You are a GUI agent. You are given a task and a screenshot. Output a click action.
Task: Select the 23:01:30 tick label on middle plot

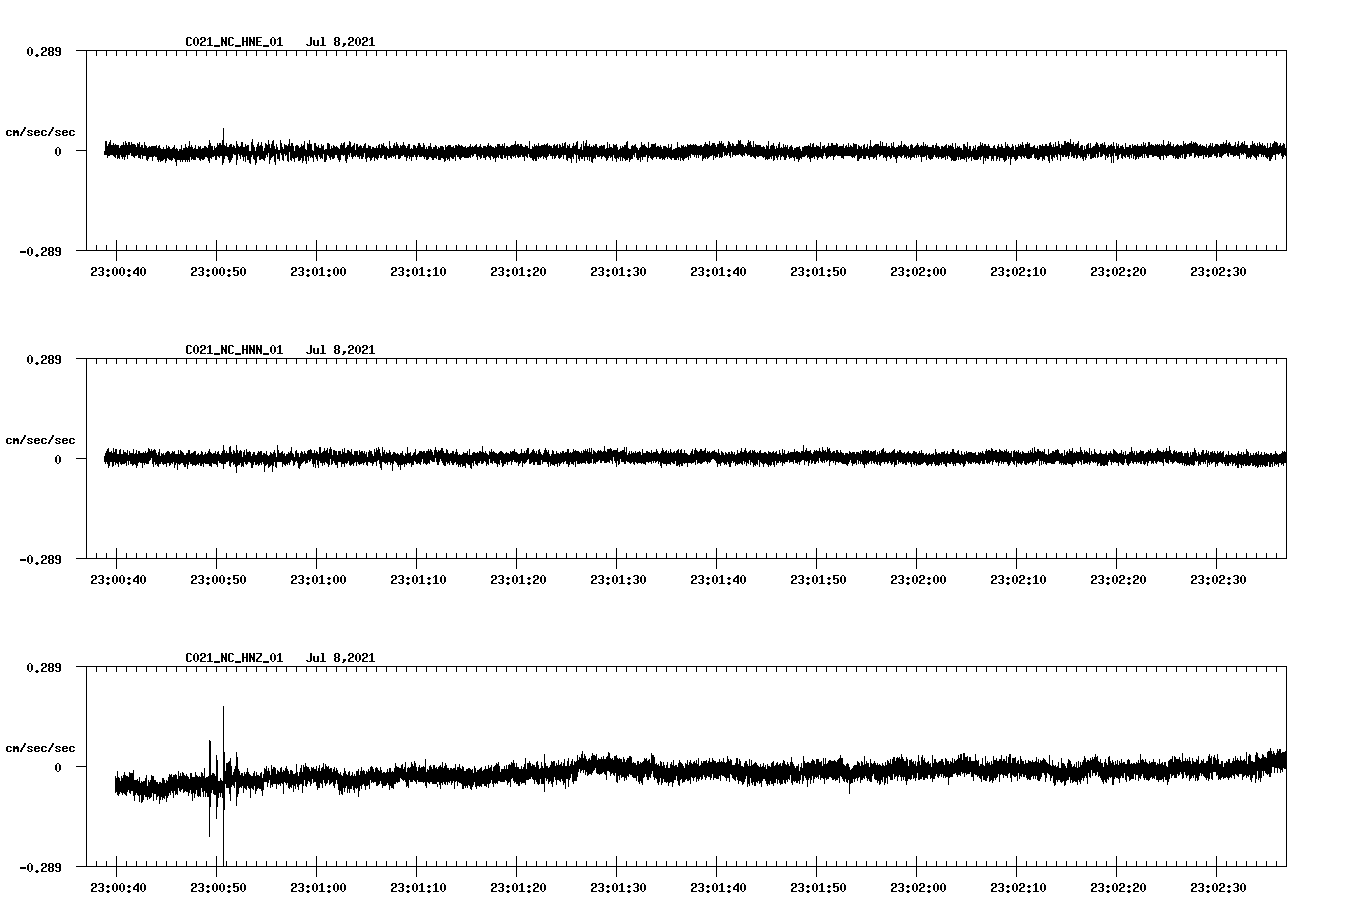[x=617, y=578]
